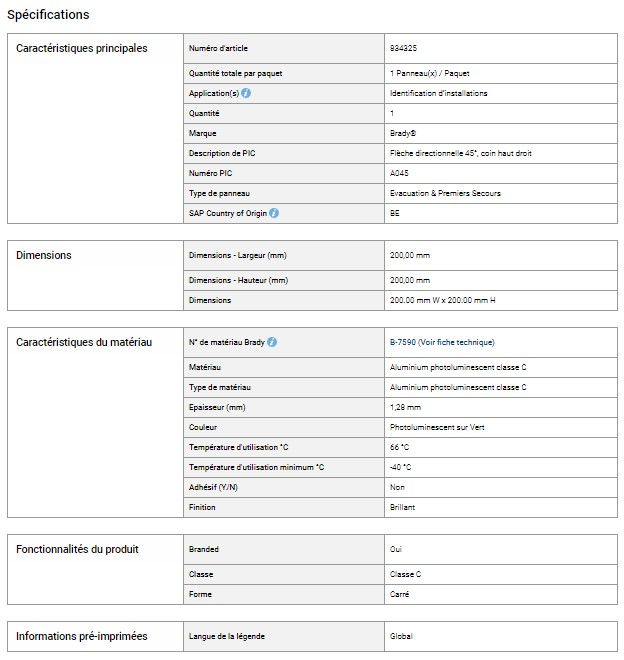Click the Langue de la légende label
Screen dimensions: 624x660
227,636
